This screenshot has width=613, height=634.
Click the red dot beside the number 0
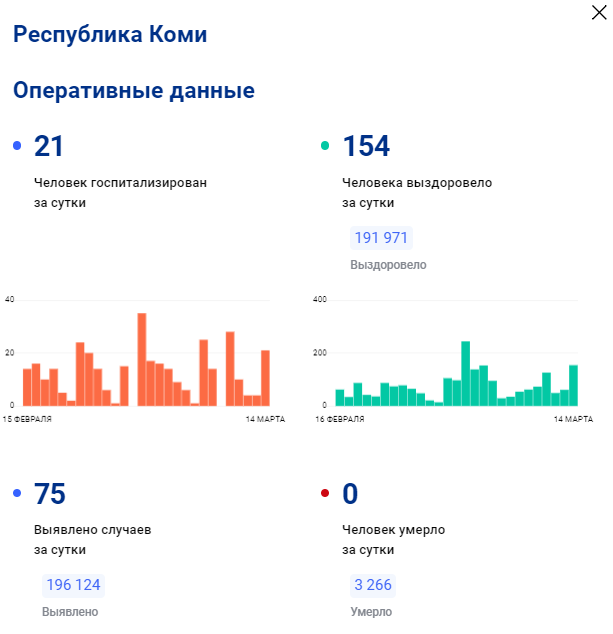point(325,494)
